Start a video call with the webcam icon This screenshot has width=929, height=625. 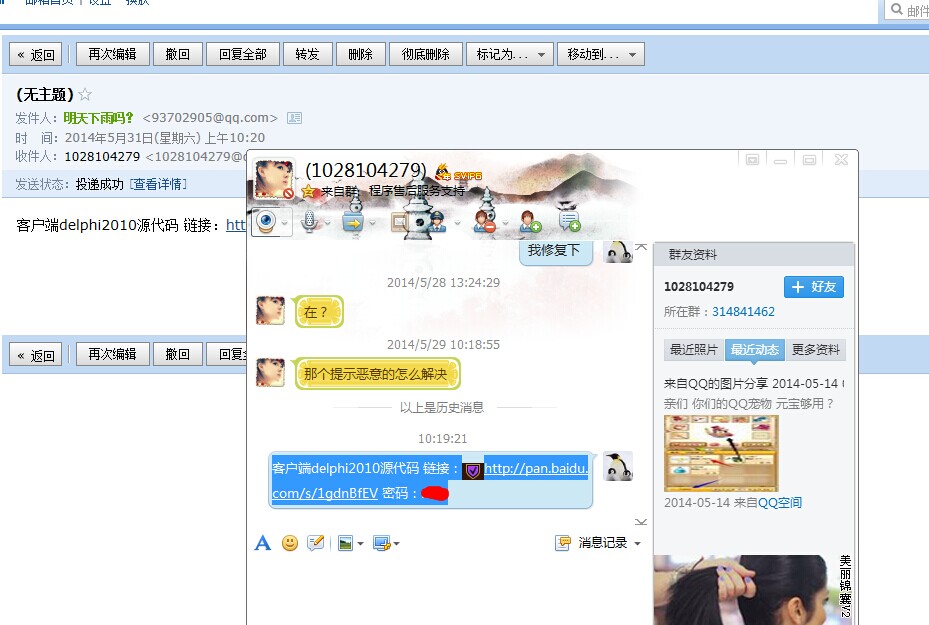(266, 222)
